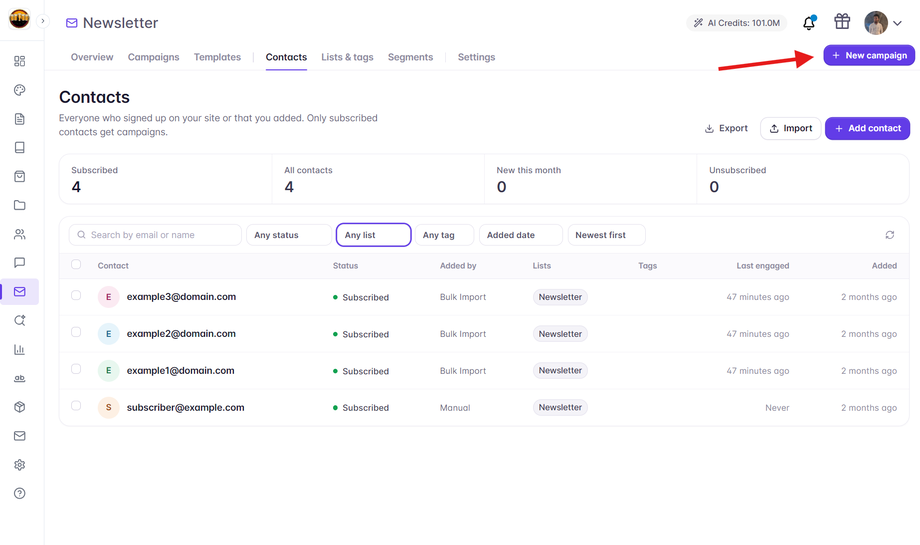
Task: Click the Import button
Action: 790,128
